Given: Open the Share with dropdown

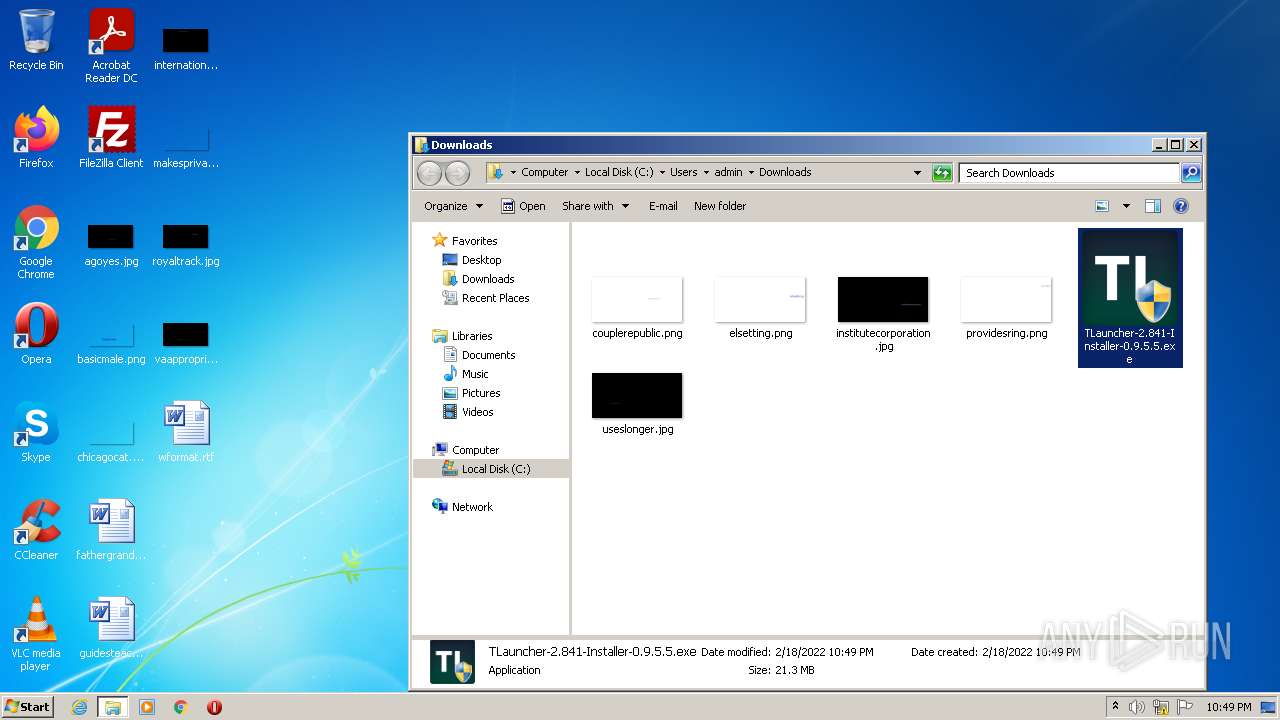Looking at the screenshot, I should point(596,206).
